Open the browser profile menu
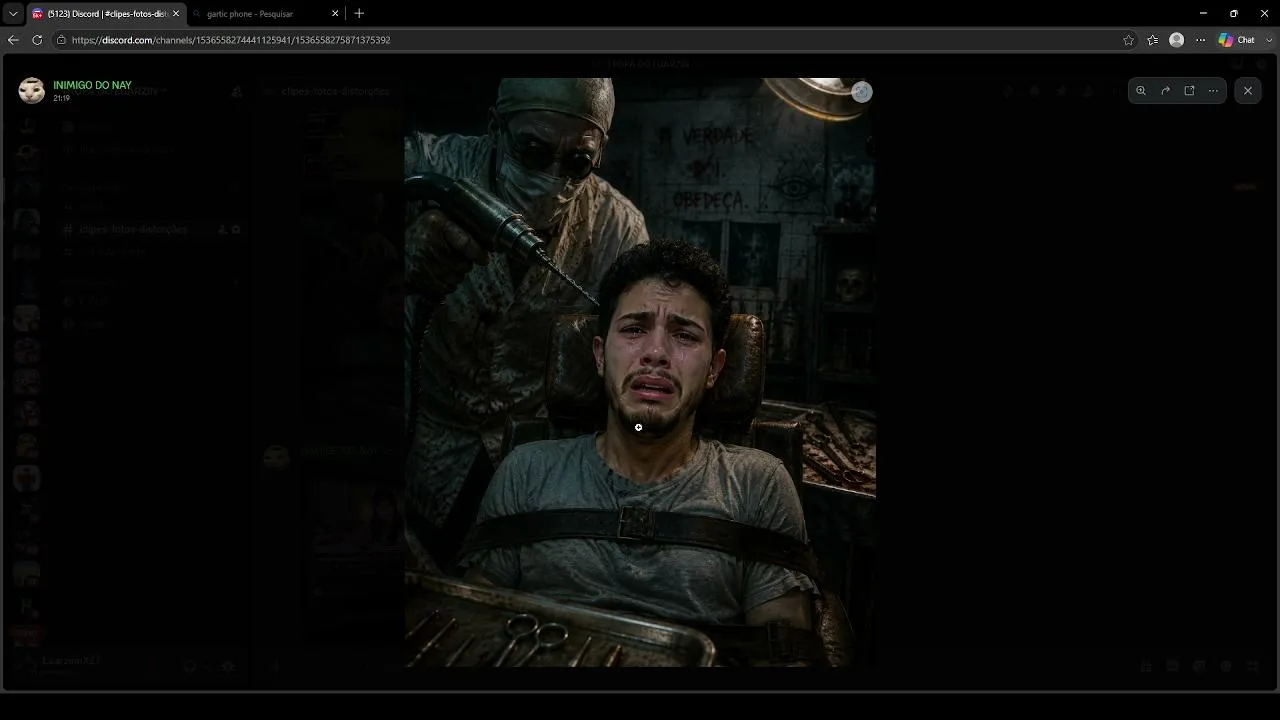1280x720 pixels. click(1177, 40)
